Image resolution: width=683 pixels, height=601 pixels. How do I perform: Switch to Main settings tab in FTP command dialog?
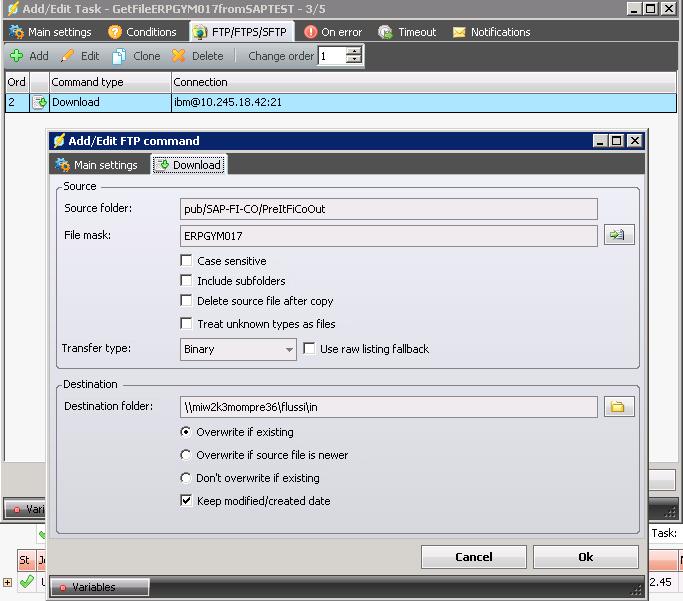click(97, 165)
